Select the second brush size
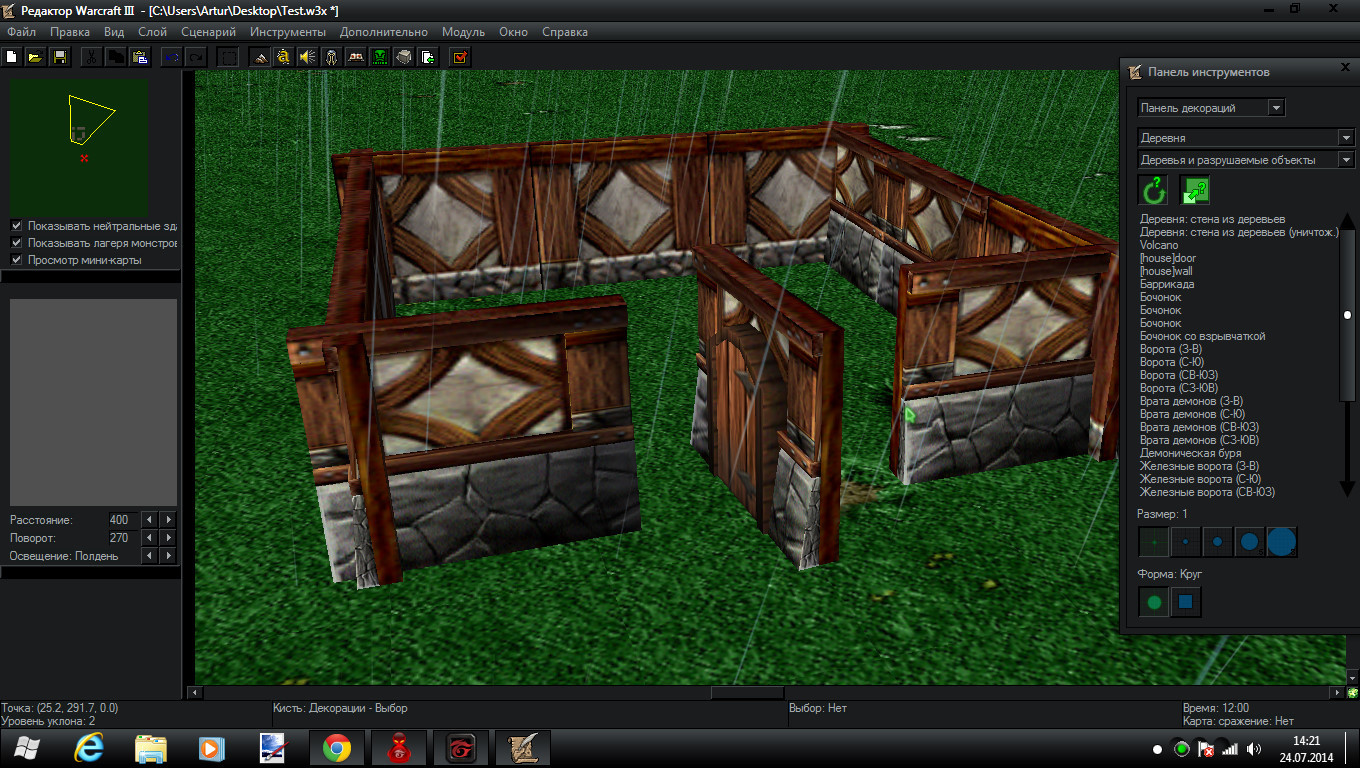 [1185, 542]
